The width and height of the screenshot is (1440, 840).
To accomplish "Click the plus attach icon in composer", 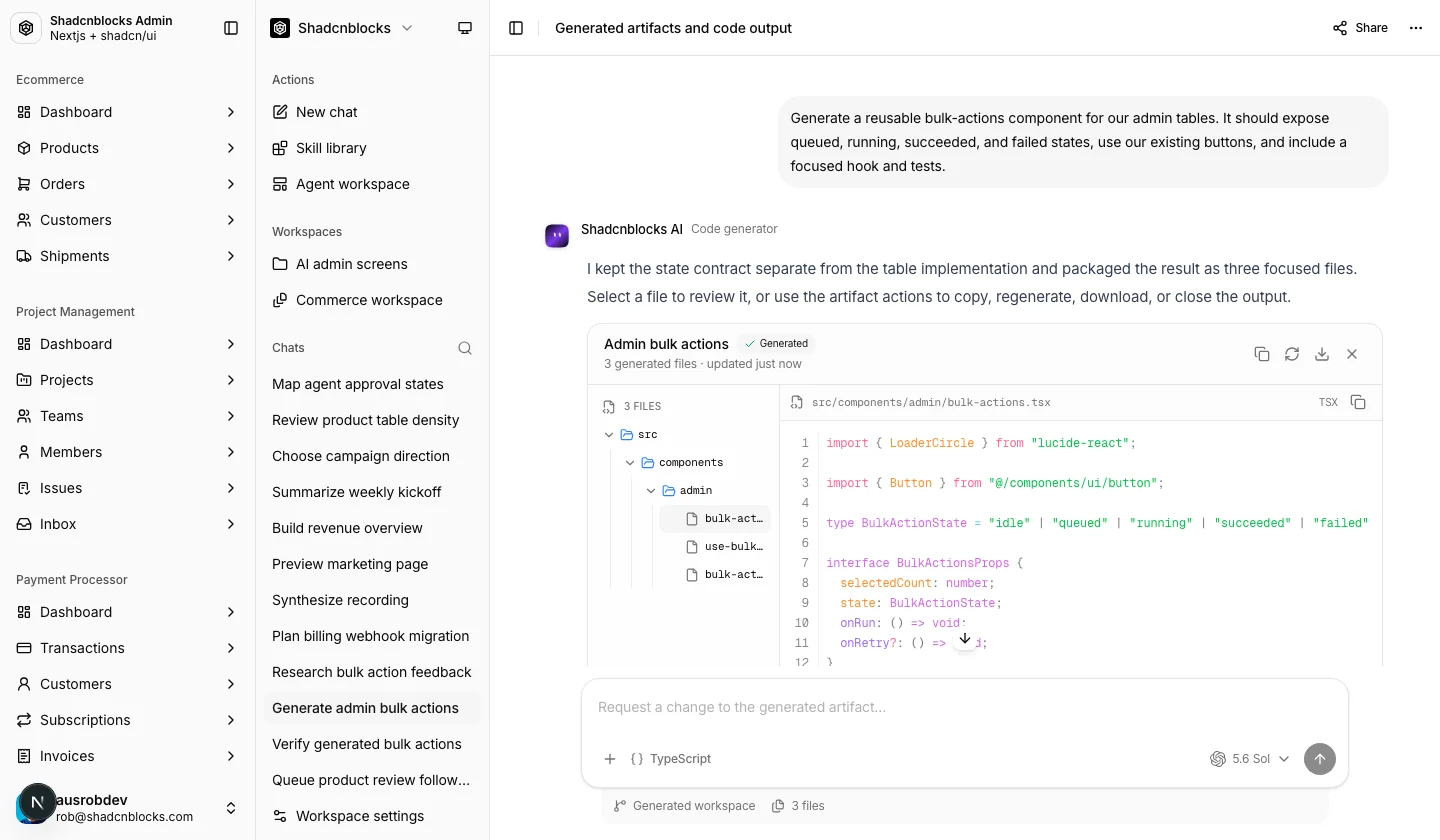I will 610,759.
